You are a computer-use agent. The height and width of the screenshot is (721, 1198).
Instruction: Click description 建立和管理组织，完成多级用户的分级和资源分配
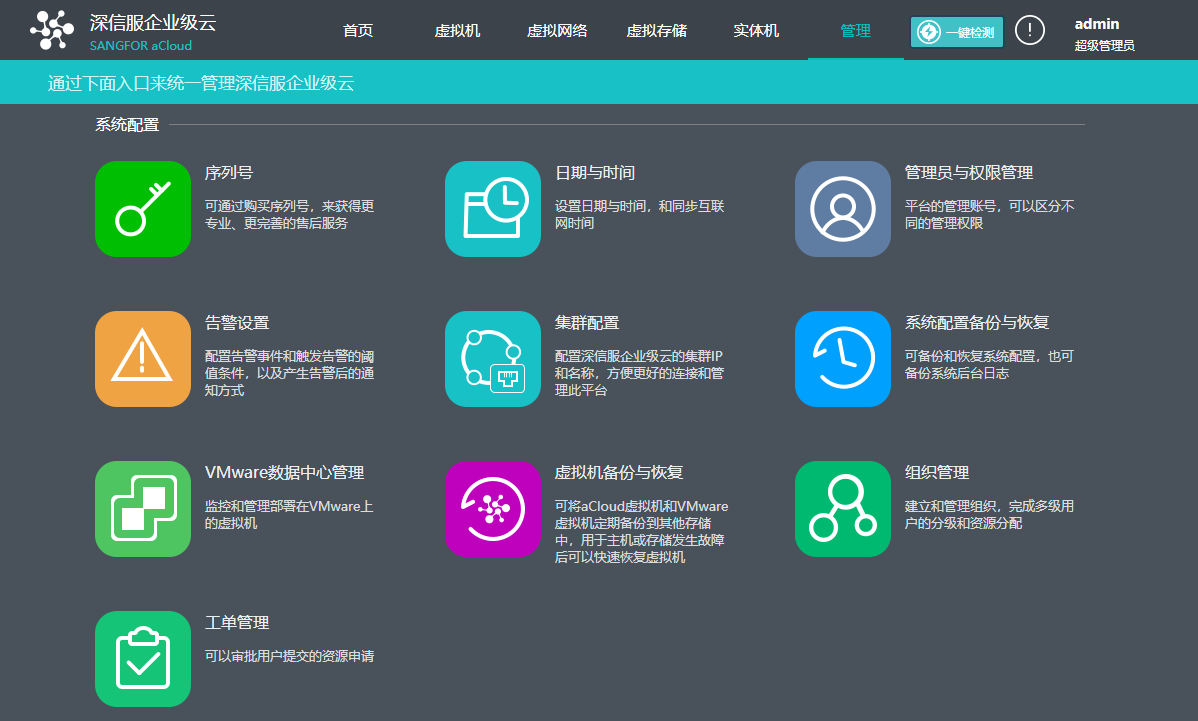coord(989,515)
